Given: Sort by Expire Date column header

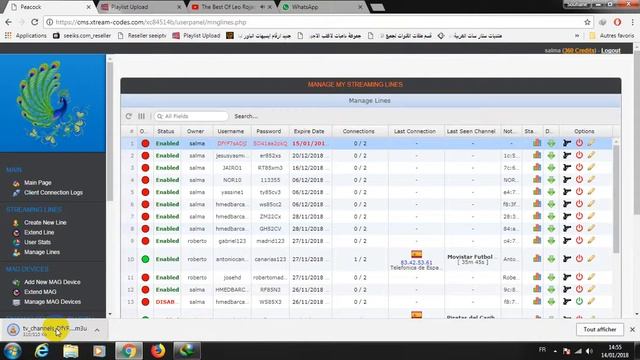Looking at the screenshot, I should coord(309,131).
